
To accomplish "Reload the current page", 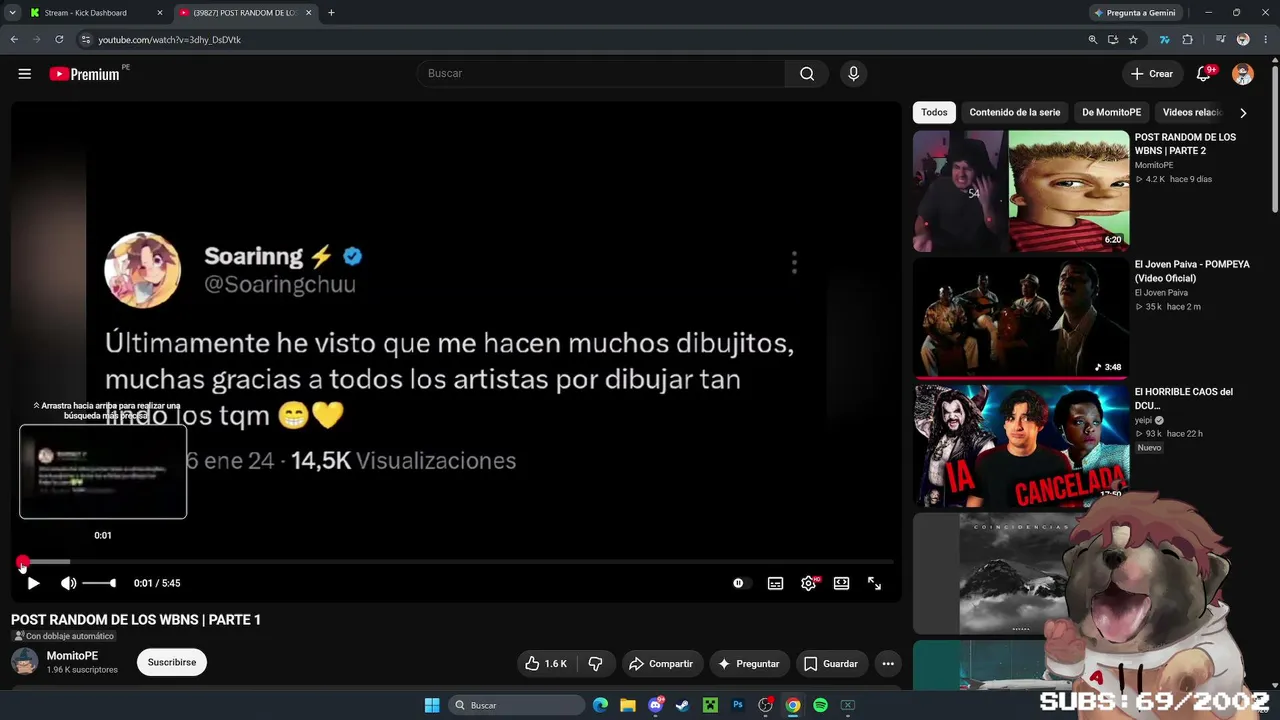I will click(x=59, y=40).
